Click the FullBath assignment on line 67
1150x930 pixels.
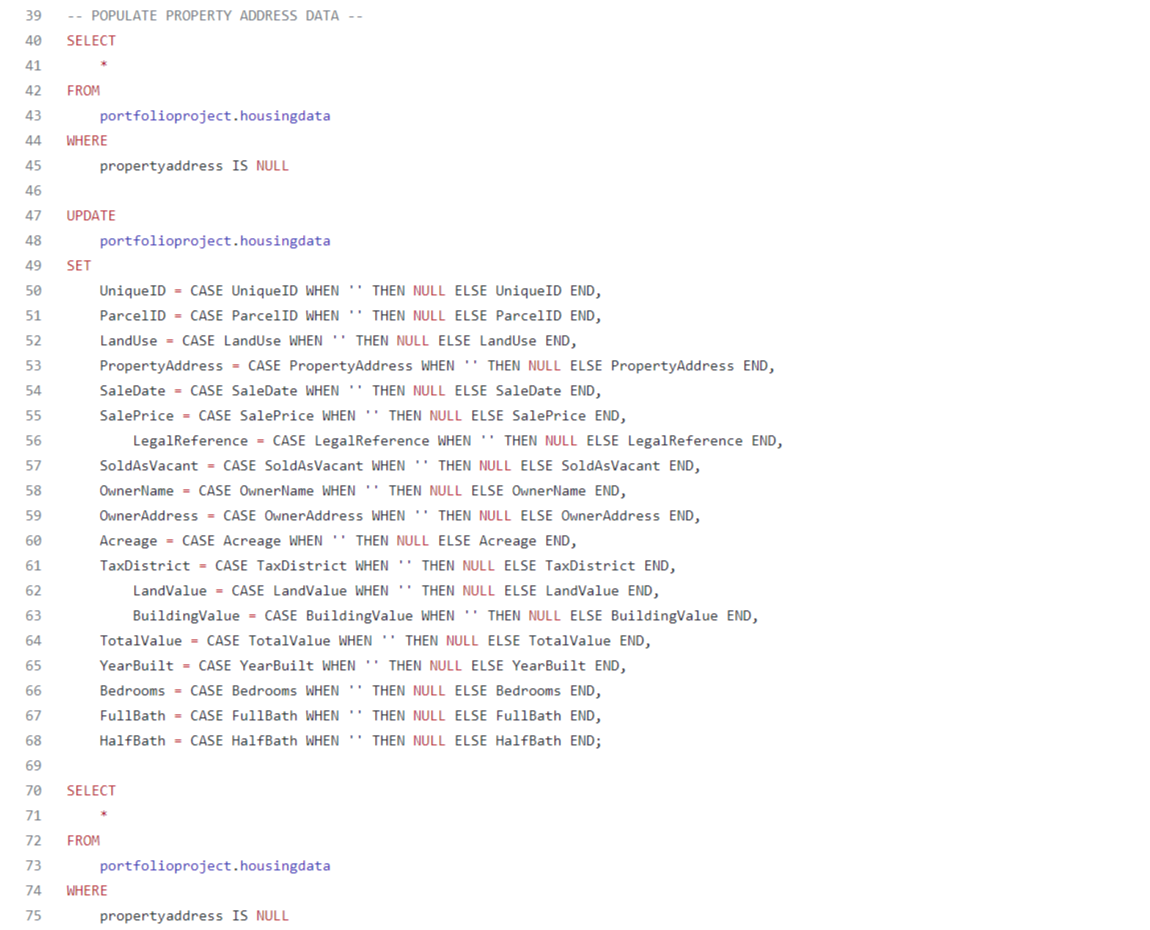pyautogui.click(x=351, y=715)
